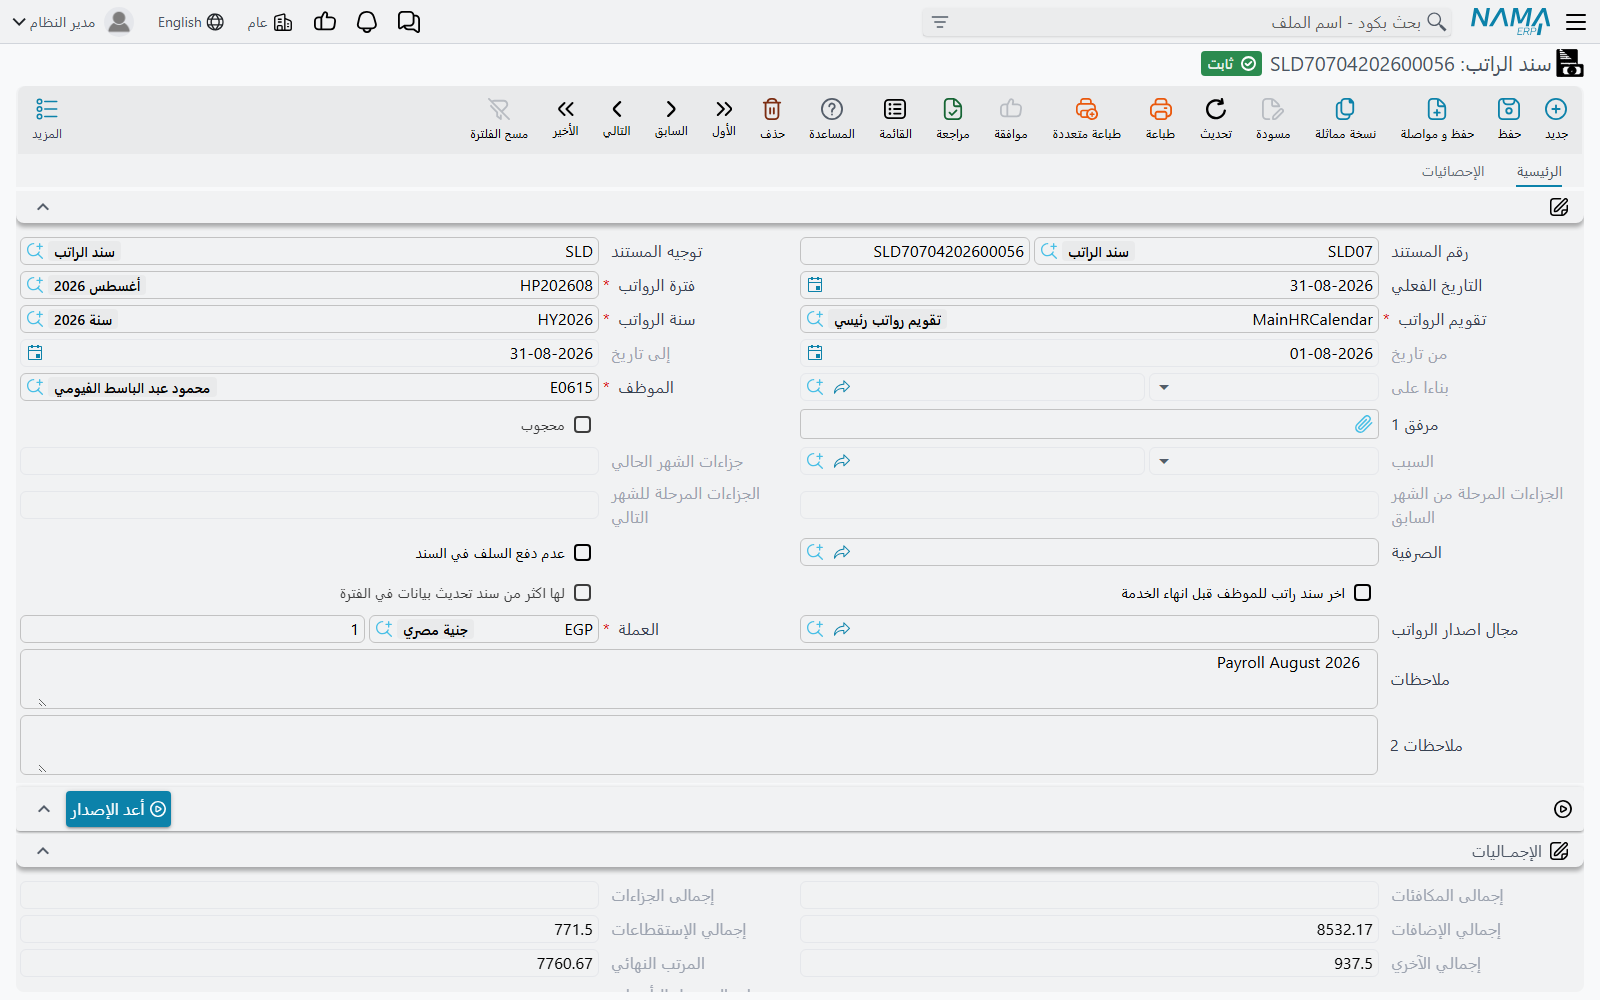Open المزيد (More) options icon
The width and height of the screenshot is (1600, 1000).
(x=47, y=109)
